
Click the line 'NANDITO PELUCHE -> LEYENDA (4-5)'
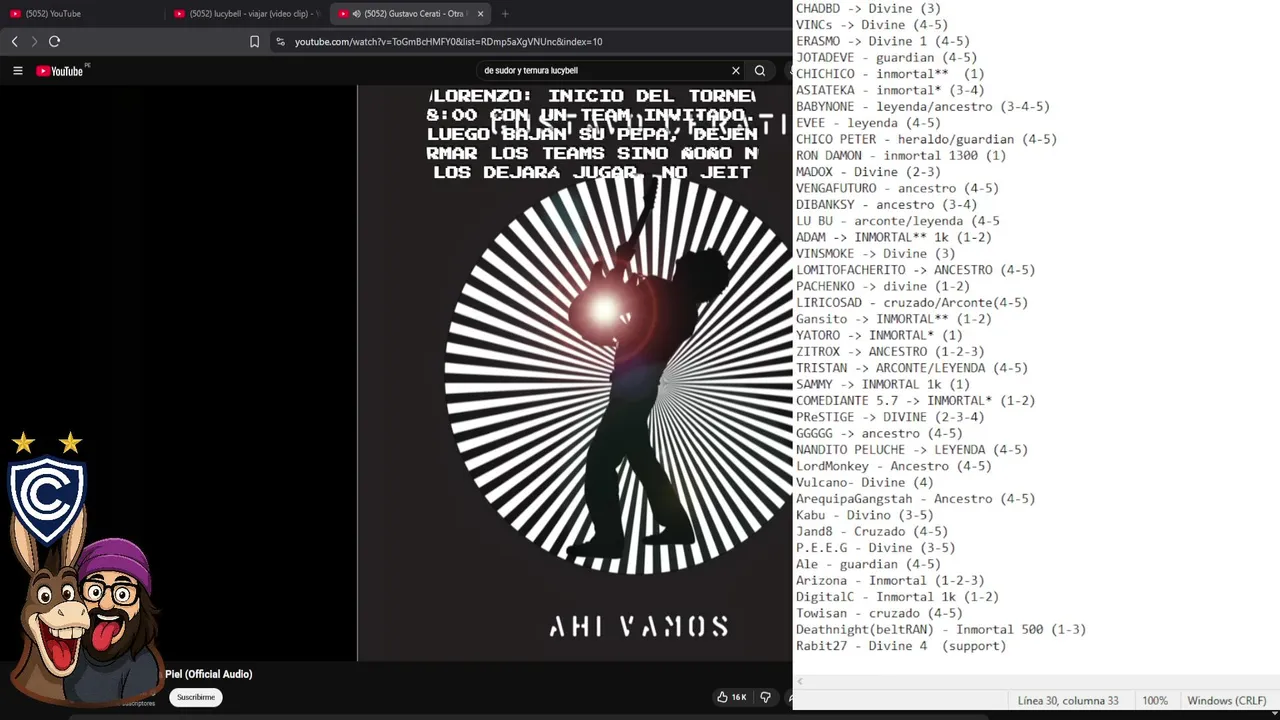pos(912,449)
